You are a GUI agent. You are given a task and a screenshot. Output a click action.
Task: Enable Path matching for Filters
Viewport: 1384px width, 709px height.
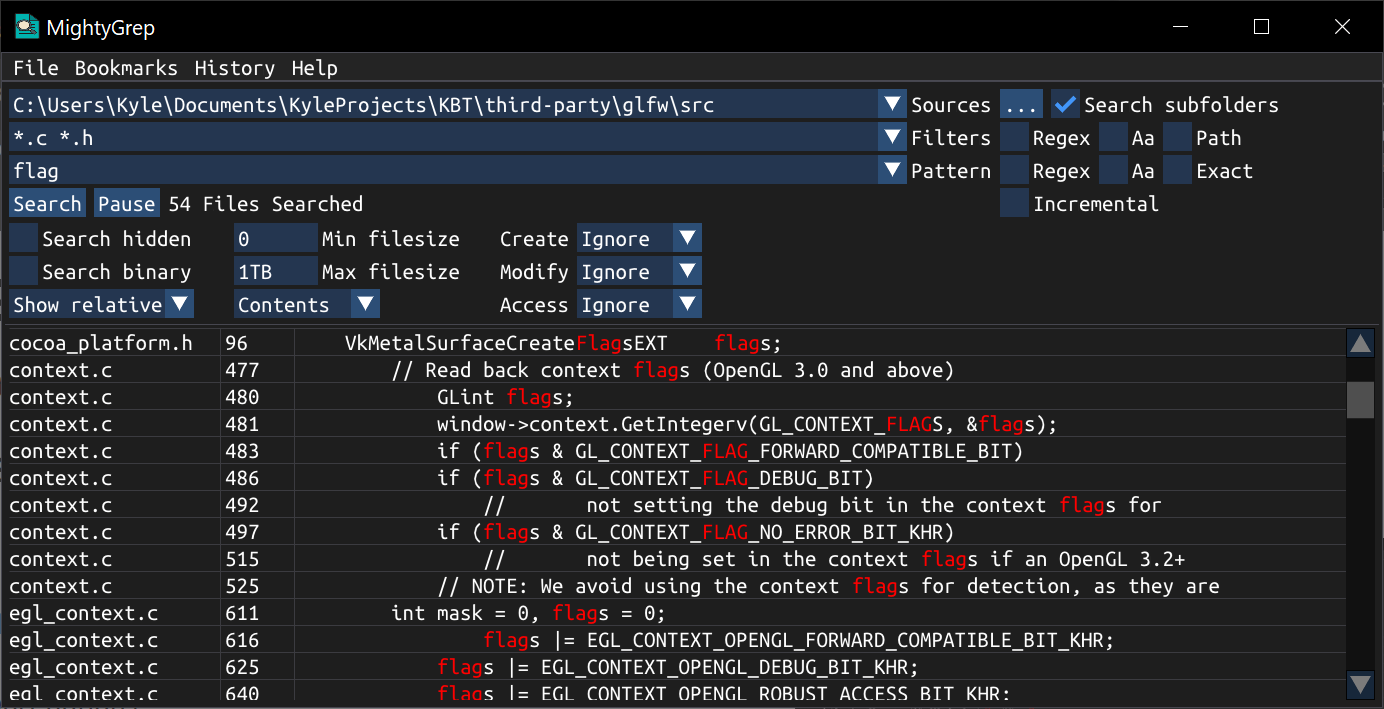coord(1176,136)
